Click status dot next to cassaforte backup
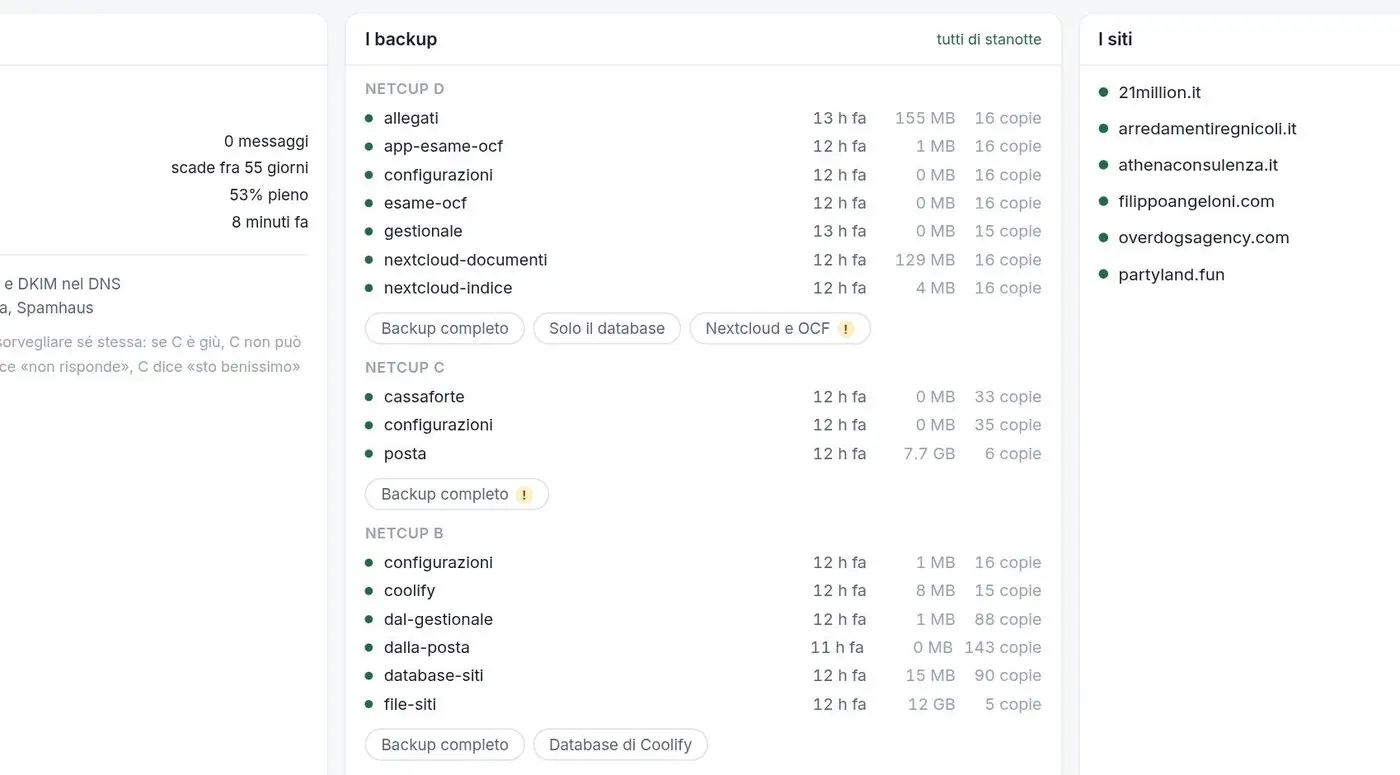 point(369,397)
